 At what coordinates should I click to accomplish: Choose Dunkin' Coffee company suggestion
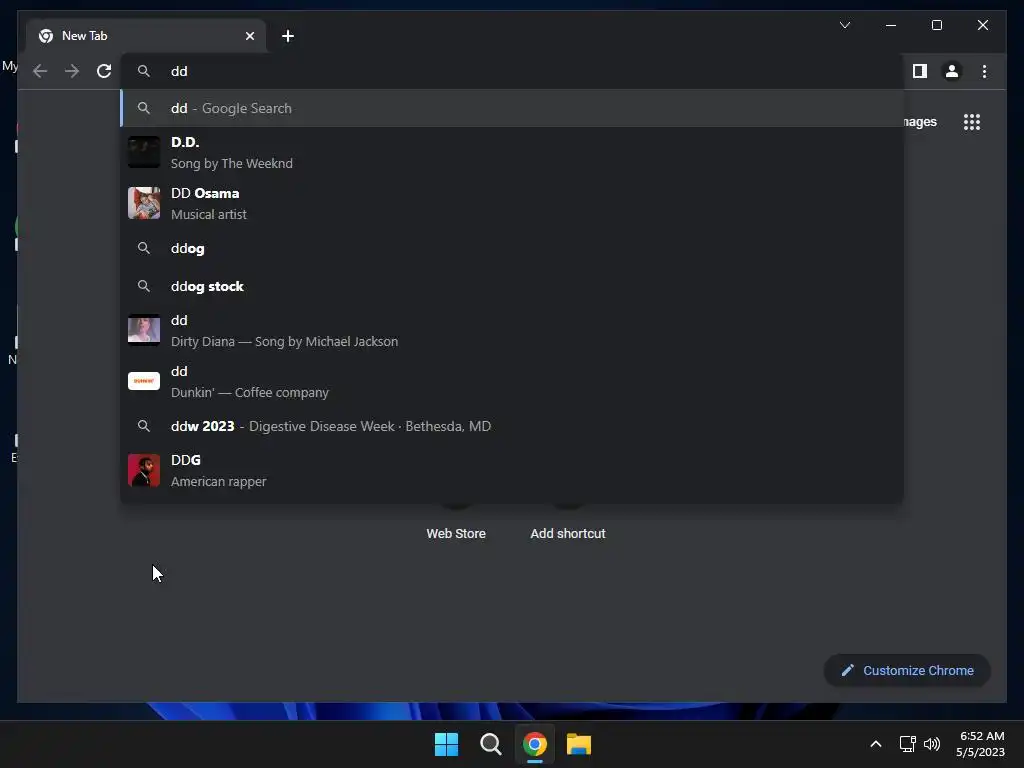[512, 381]
